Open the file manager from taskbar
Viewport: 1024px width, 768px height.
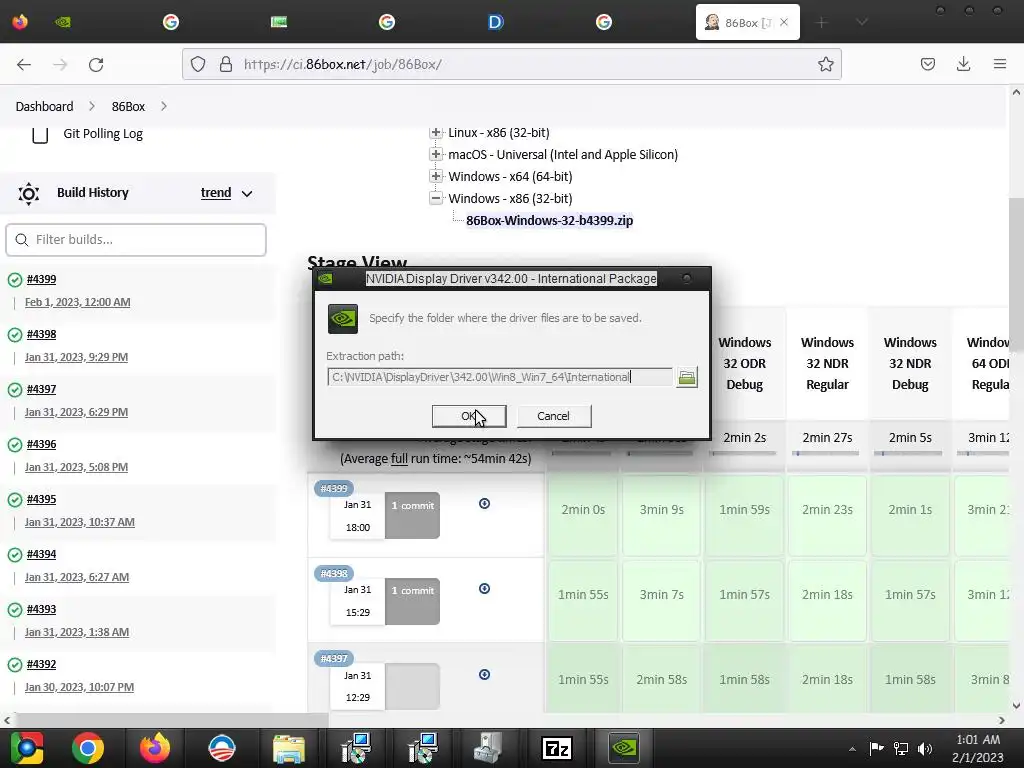(289, 748)
